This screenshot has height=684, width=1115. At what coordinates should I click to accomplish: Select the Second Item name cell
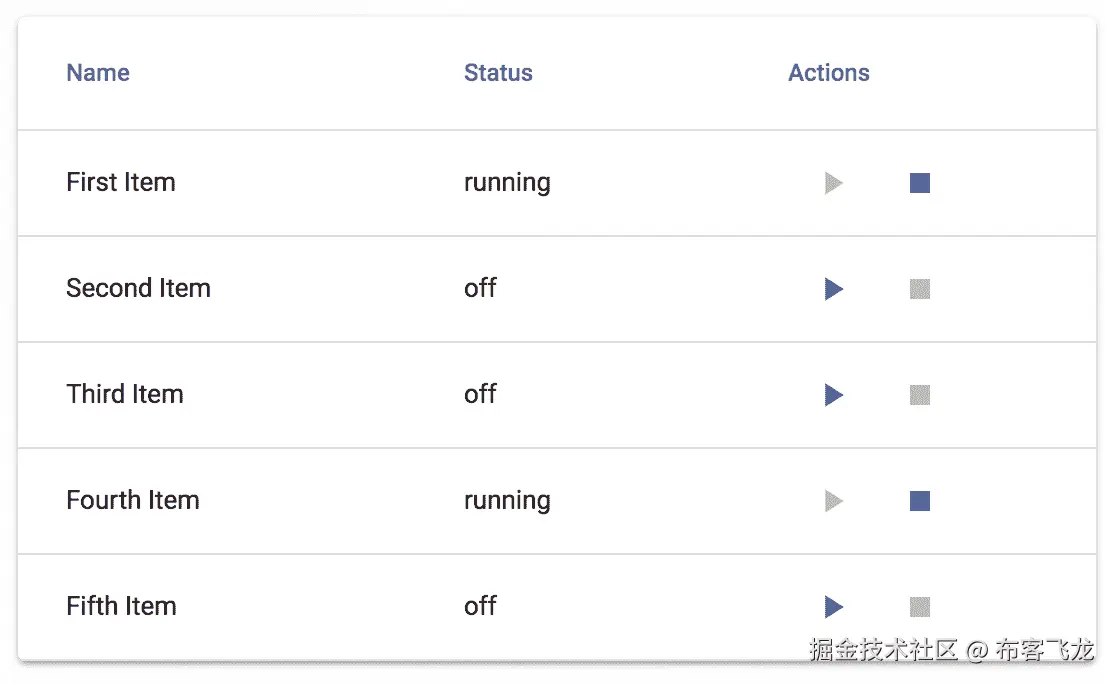tap(138, 289)
